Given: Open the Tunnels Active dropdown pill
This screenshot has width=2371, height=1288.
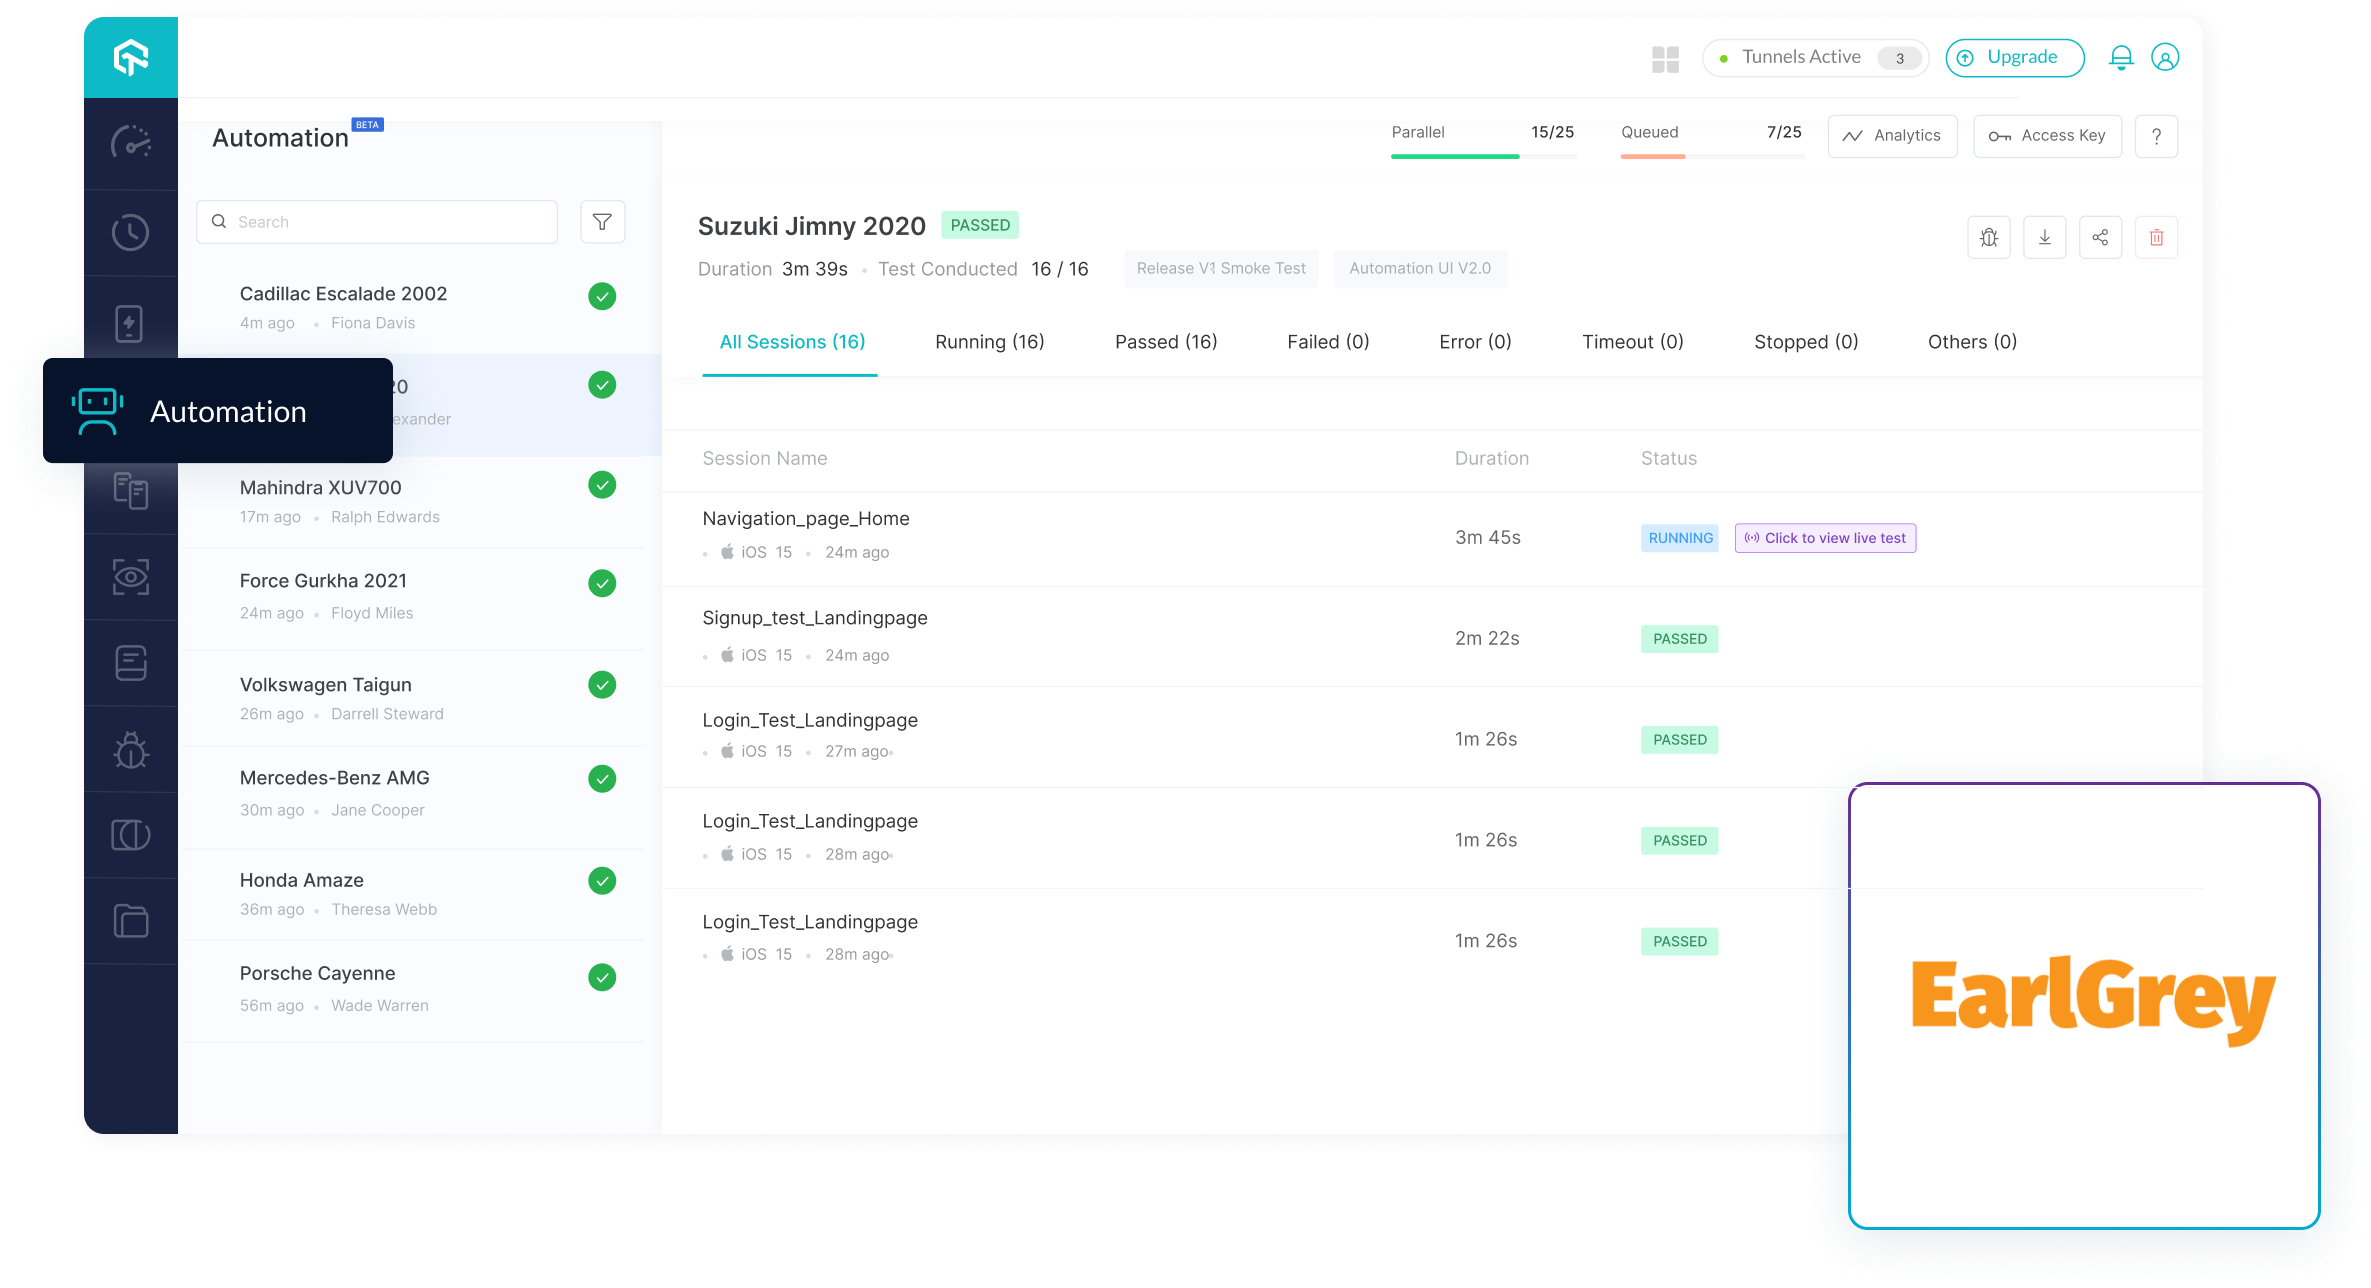Looking at the screenshot, I should click(1815, 58).
